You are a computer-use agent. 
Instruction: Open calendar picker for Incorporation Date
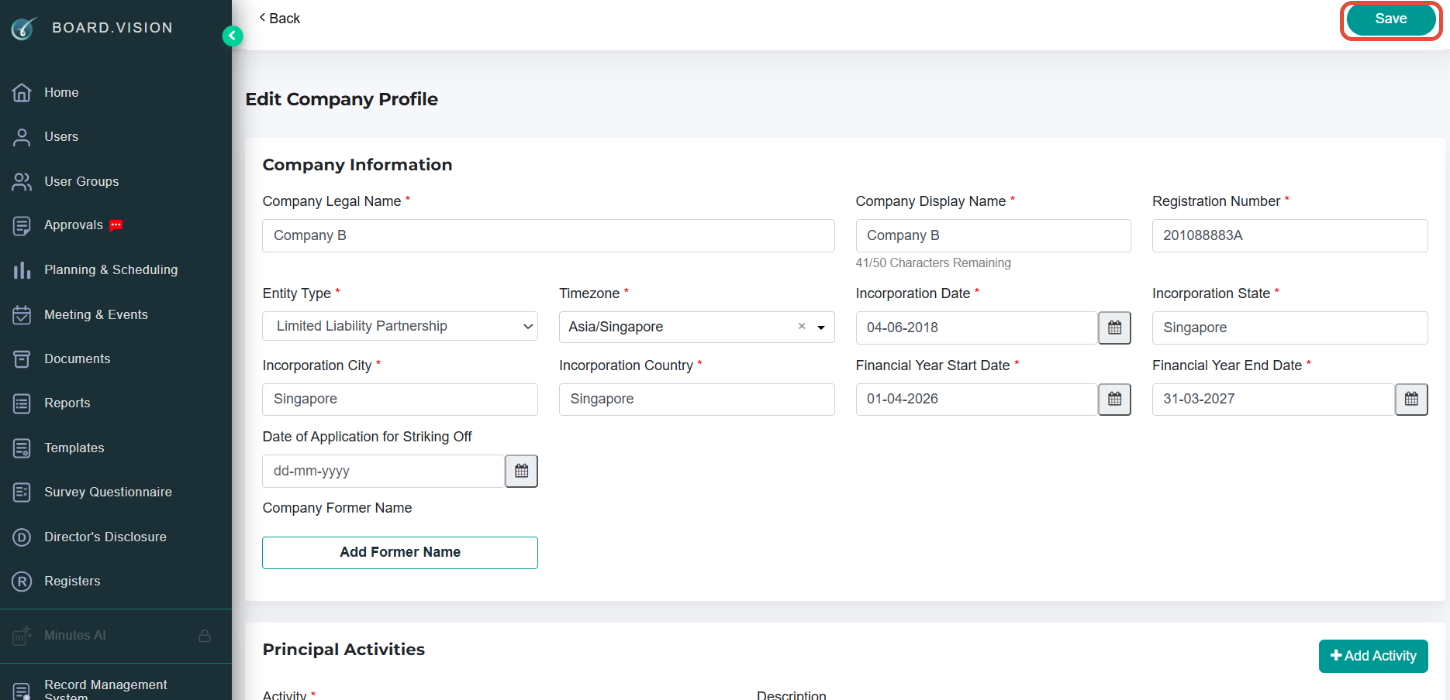point(1114,328)
